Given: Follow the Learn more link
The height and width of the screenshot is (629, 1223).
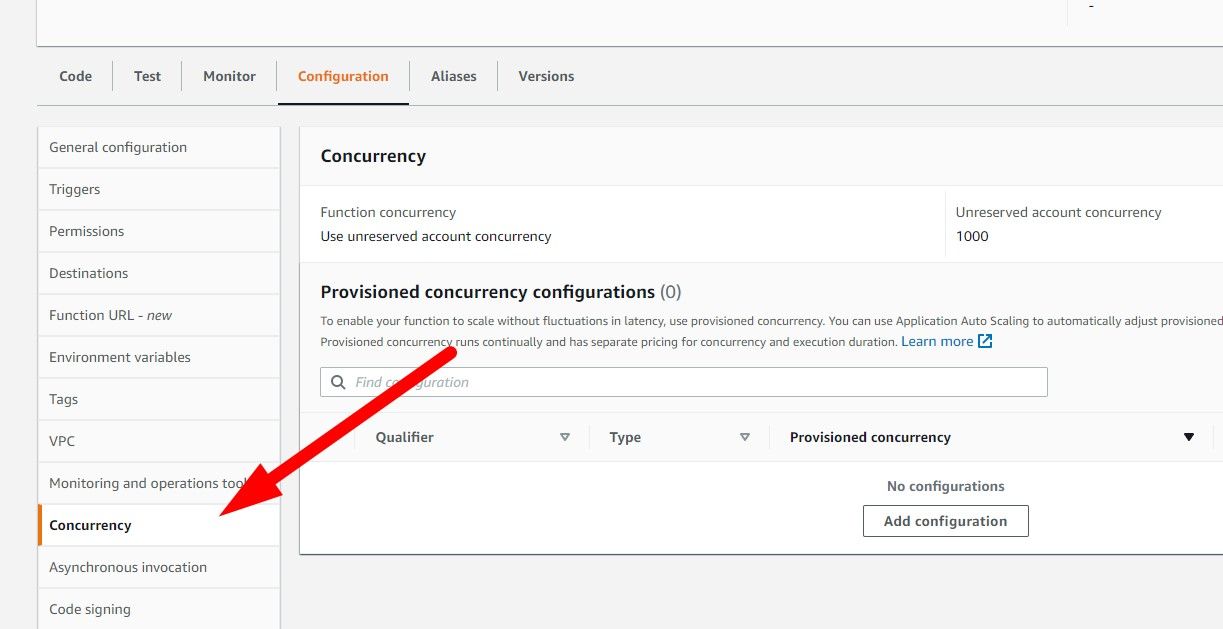Looking at the screenshot, I should point(938,341).
